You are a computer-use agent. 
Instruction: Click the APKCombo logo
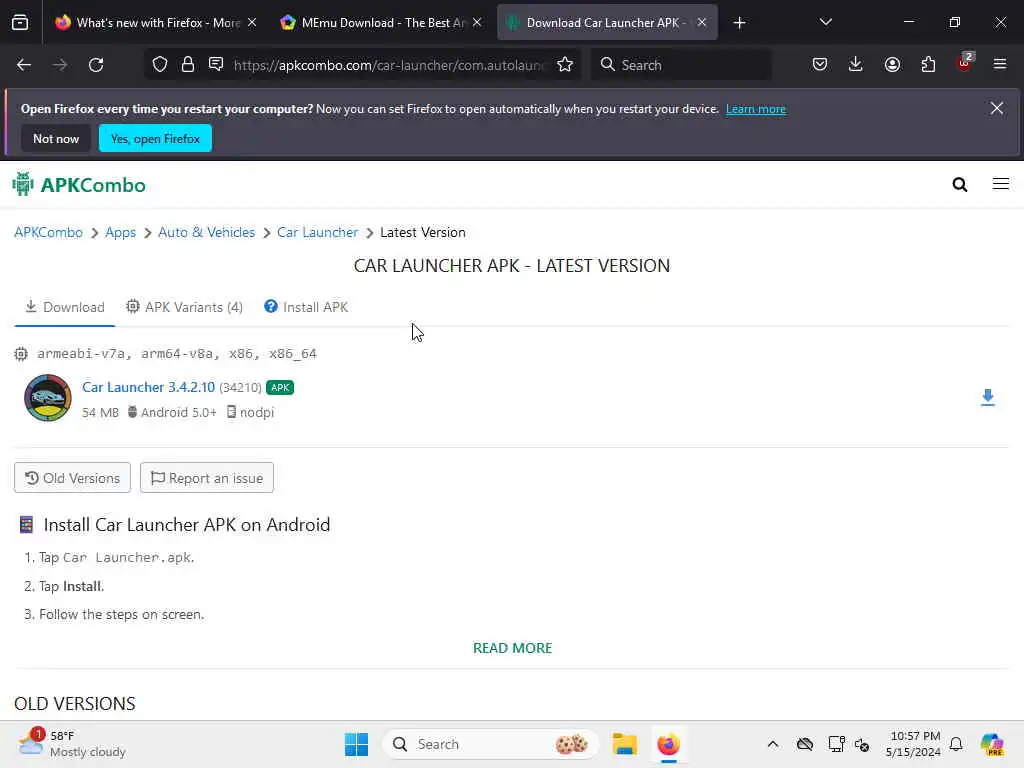point(79,185)
